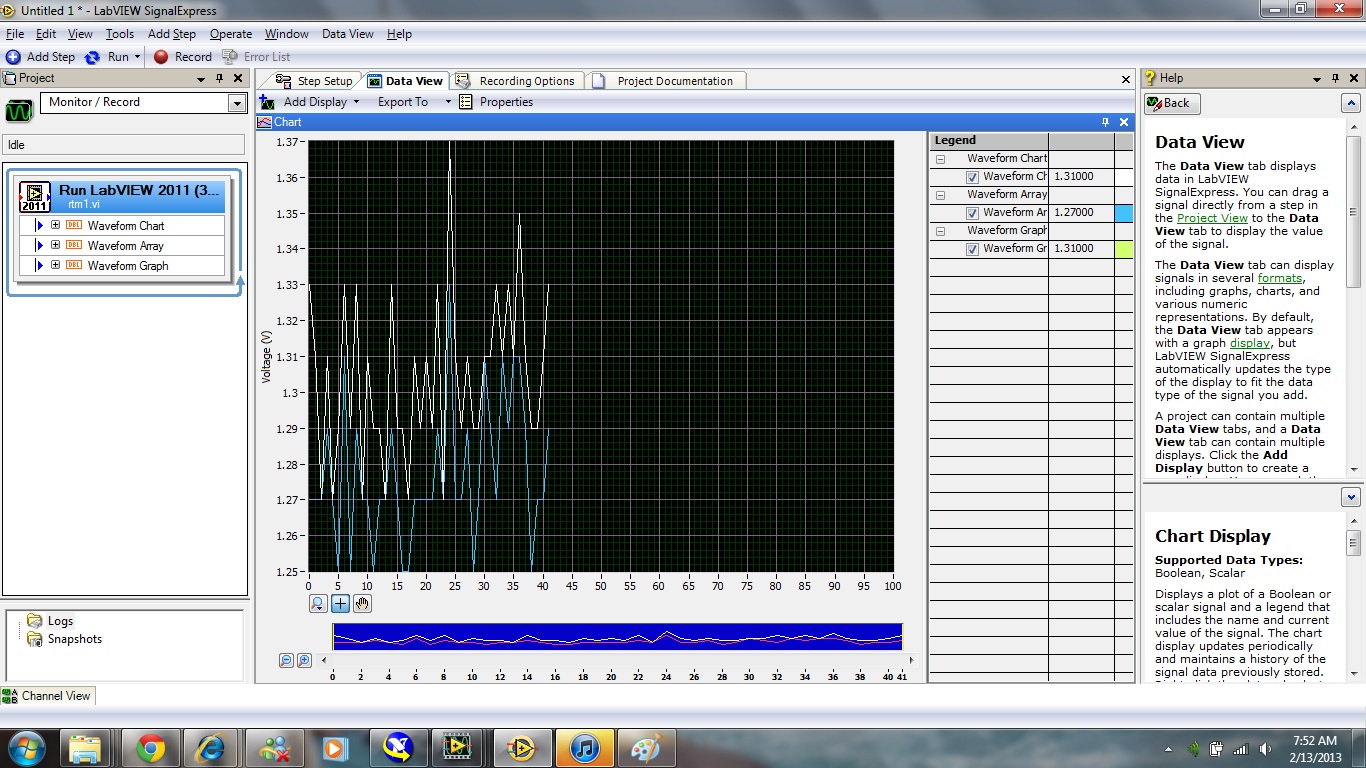Open the Error List icon
The image size is (1366, 768).
click(x=230, y=57)
